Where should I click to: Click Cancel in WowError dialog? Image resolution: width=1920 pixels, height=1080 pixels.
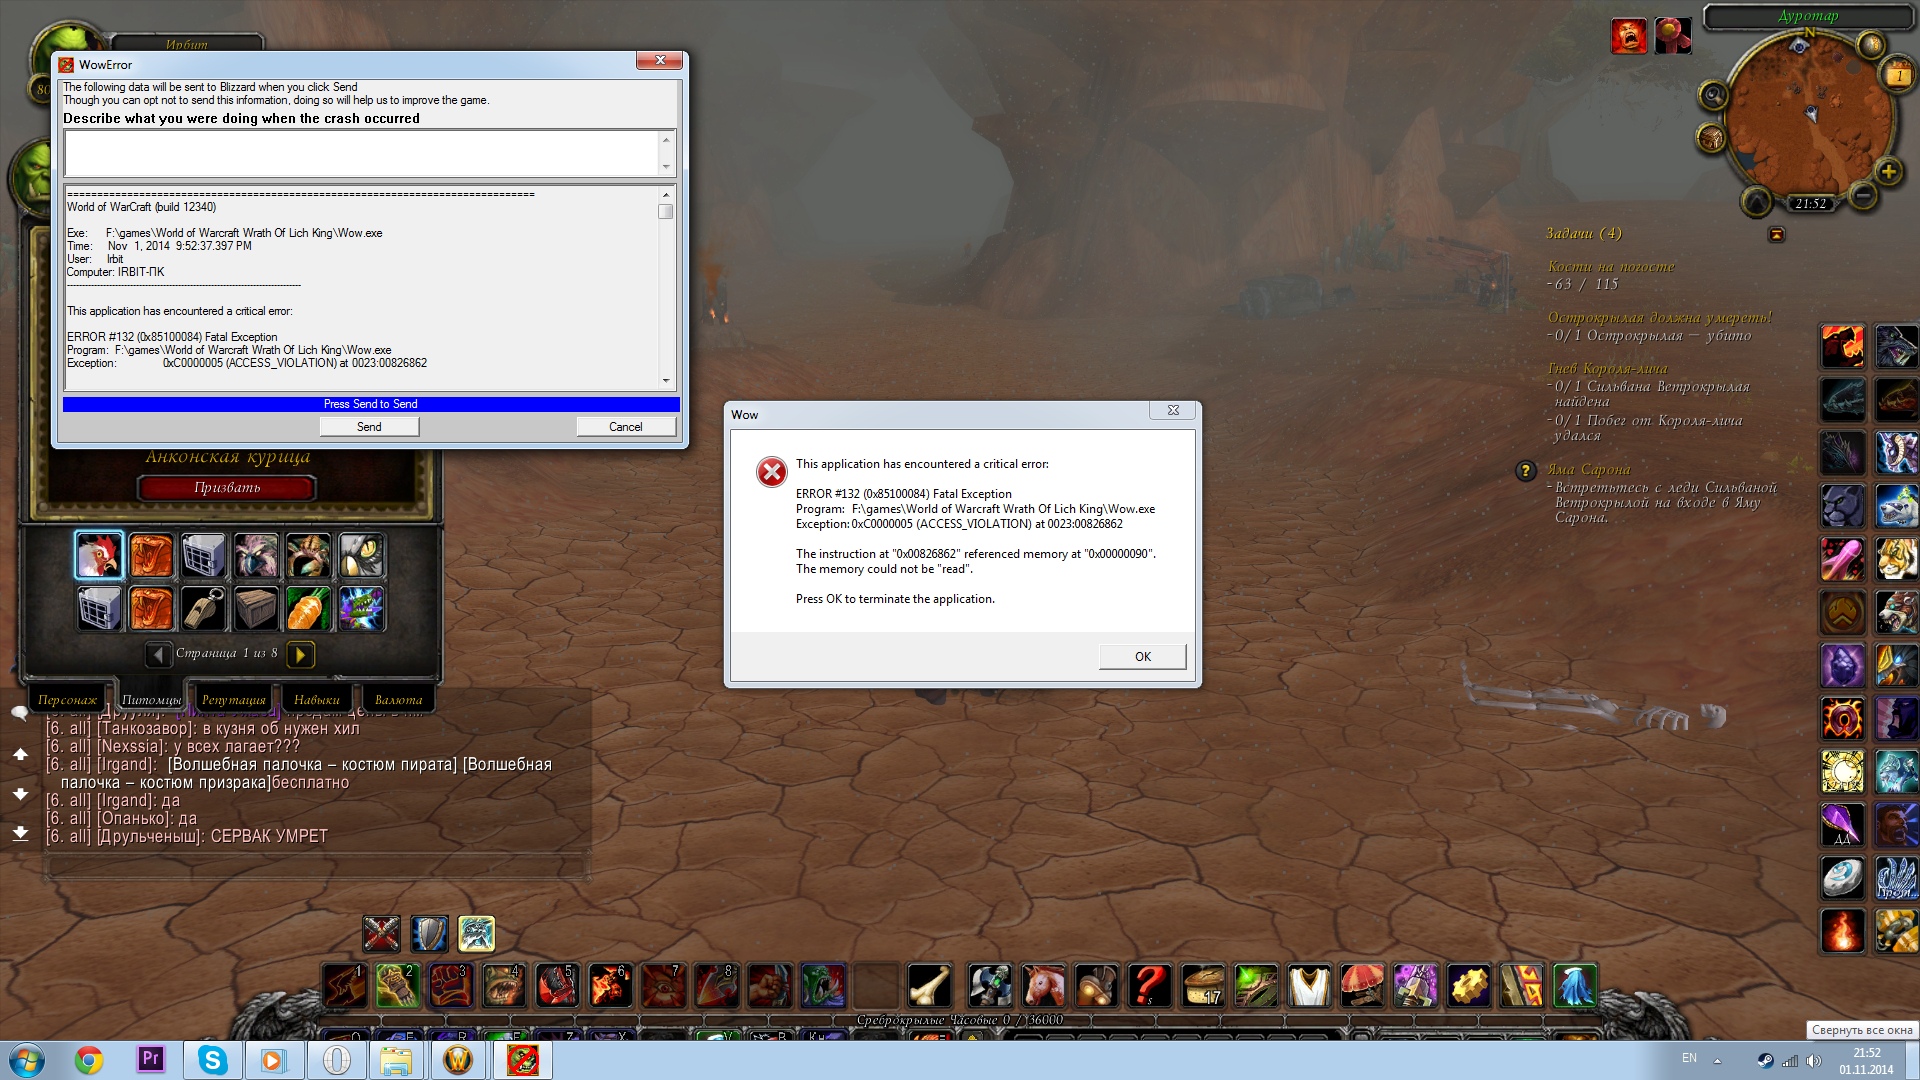[x=626, y=427]
